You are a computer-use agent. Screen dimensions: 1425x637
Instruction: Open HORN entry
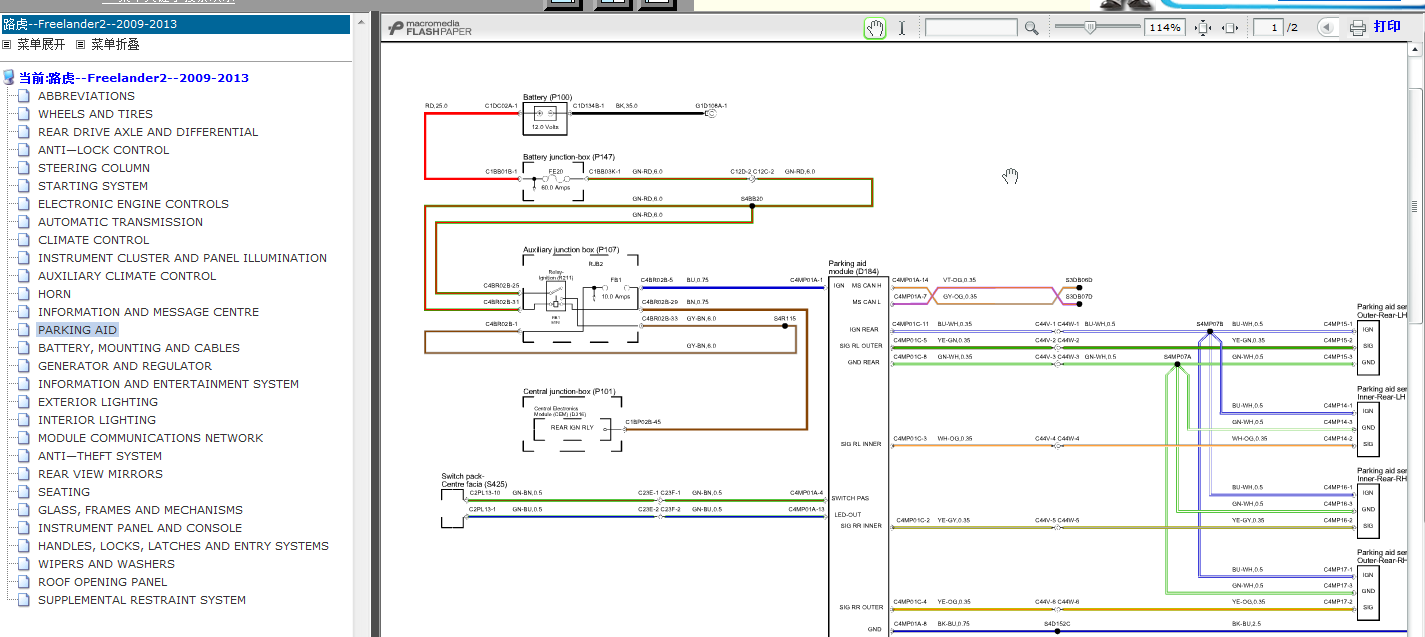[54, 294]
